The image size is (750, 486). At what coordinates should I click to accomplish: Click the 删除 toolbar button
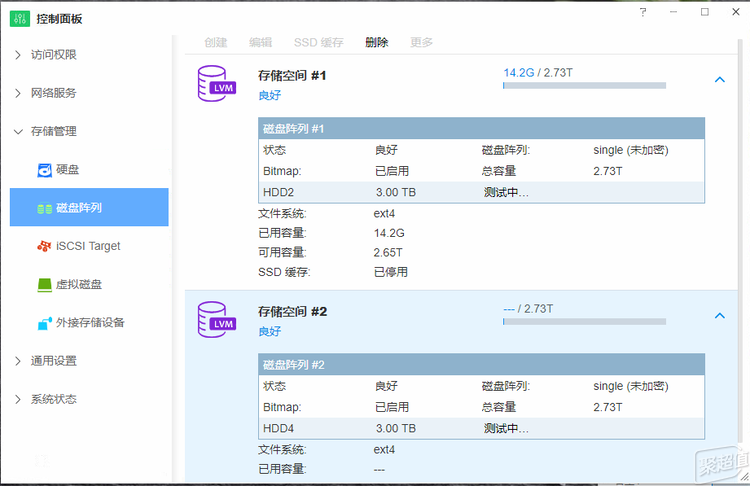tap(377, 43)
